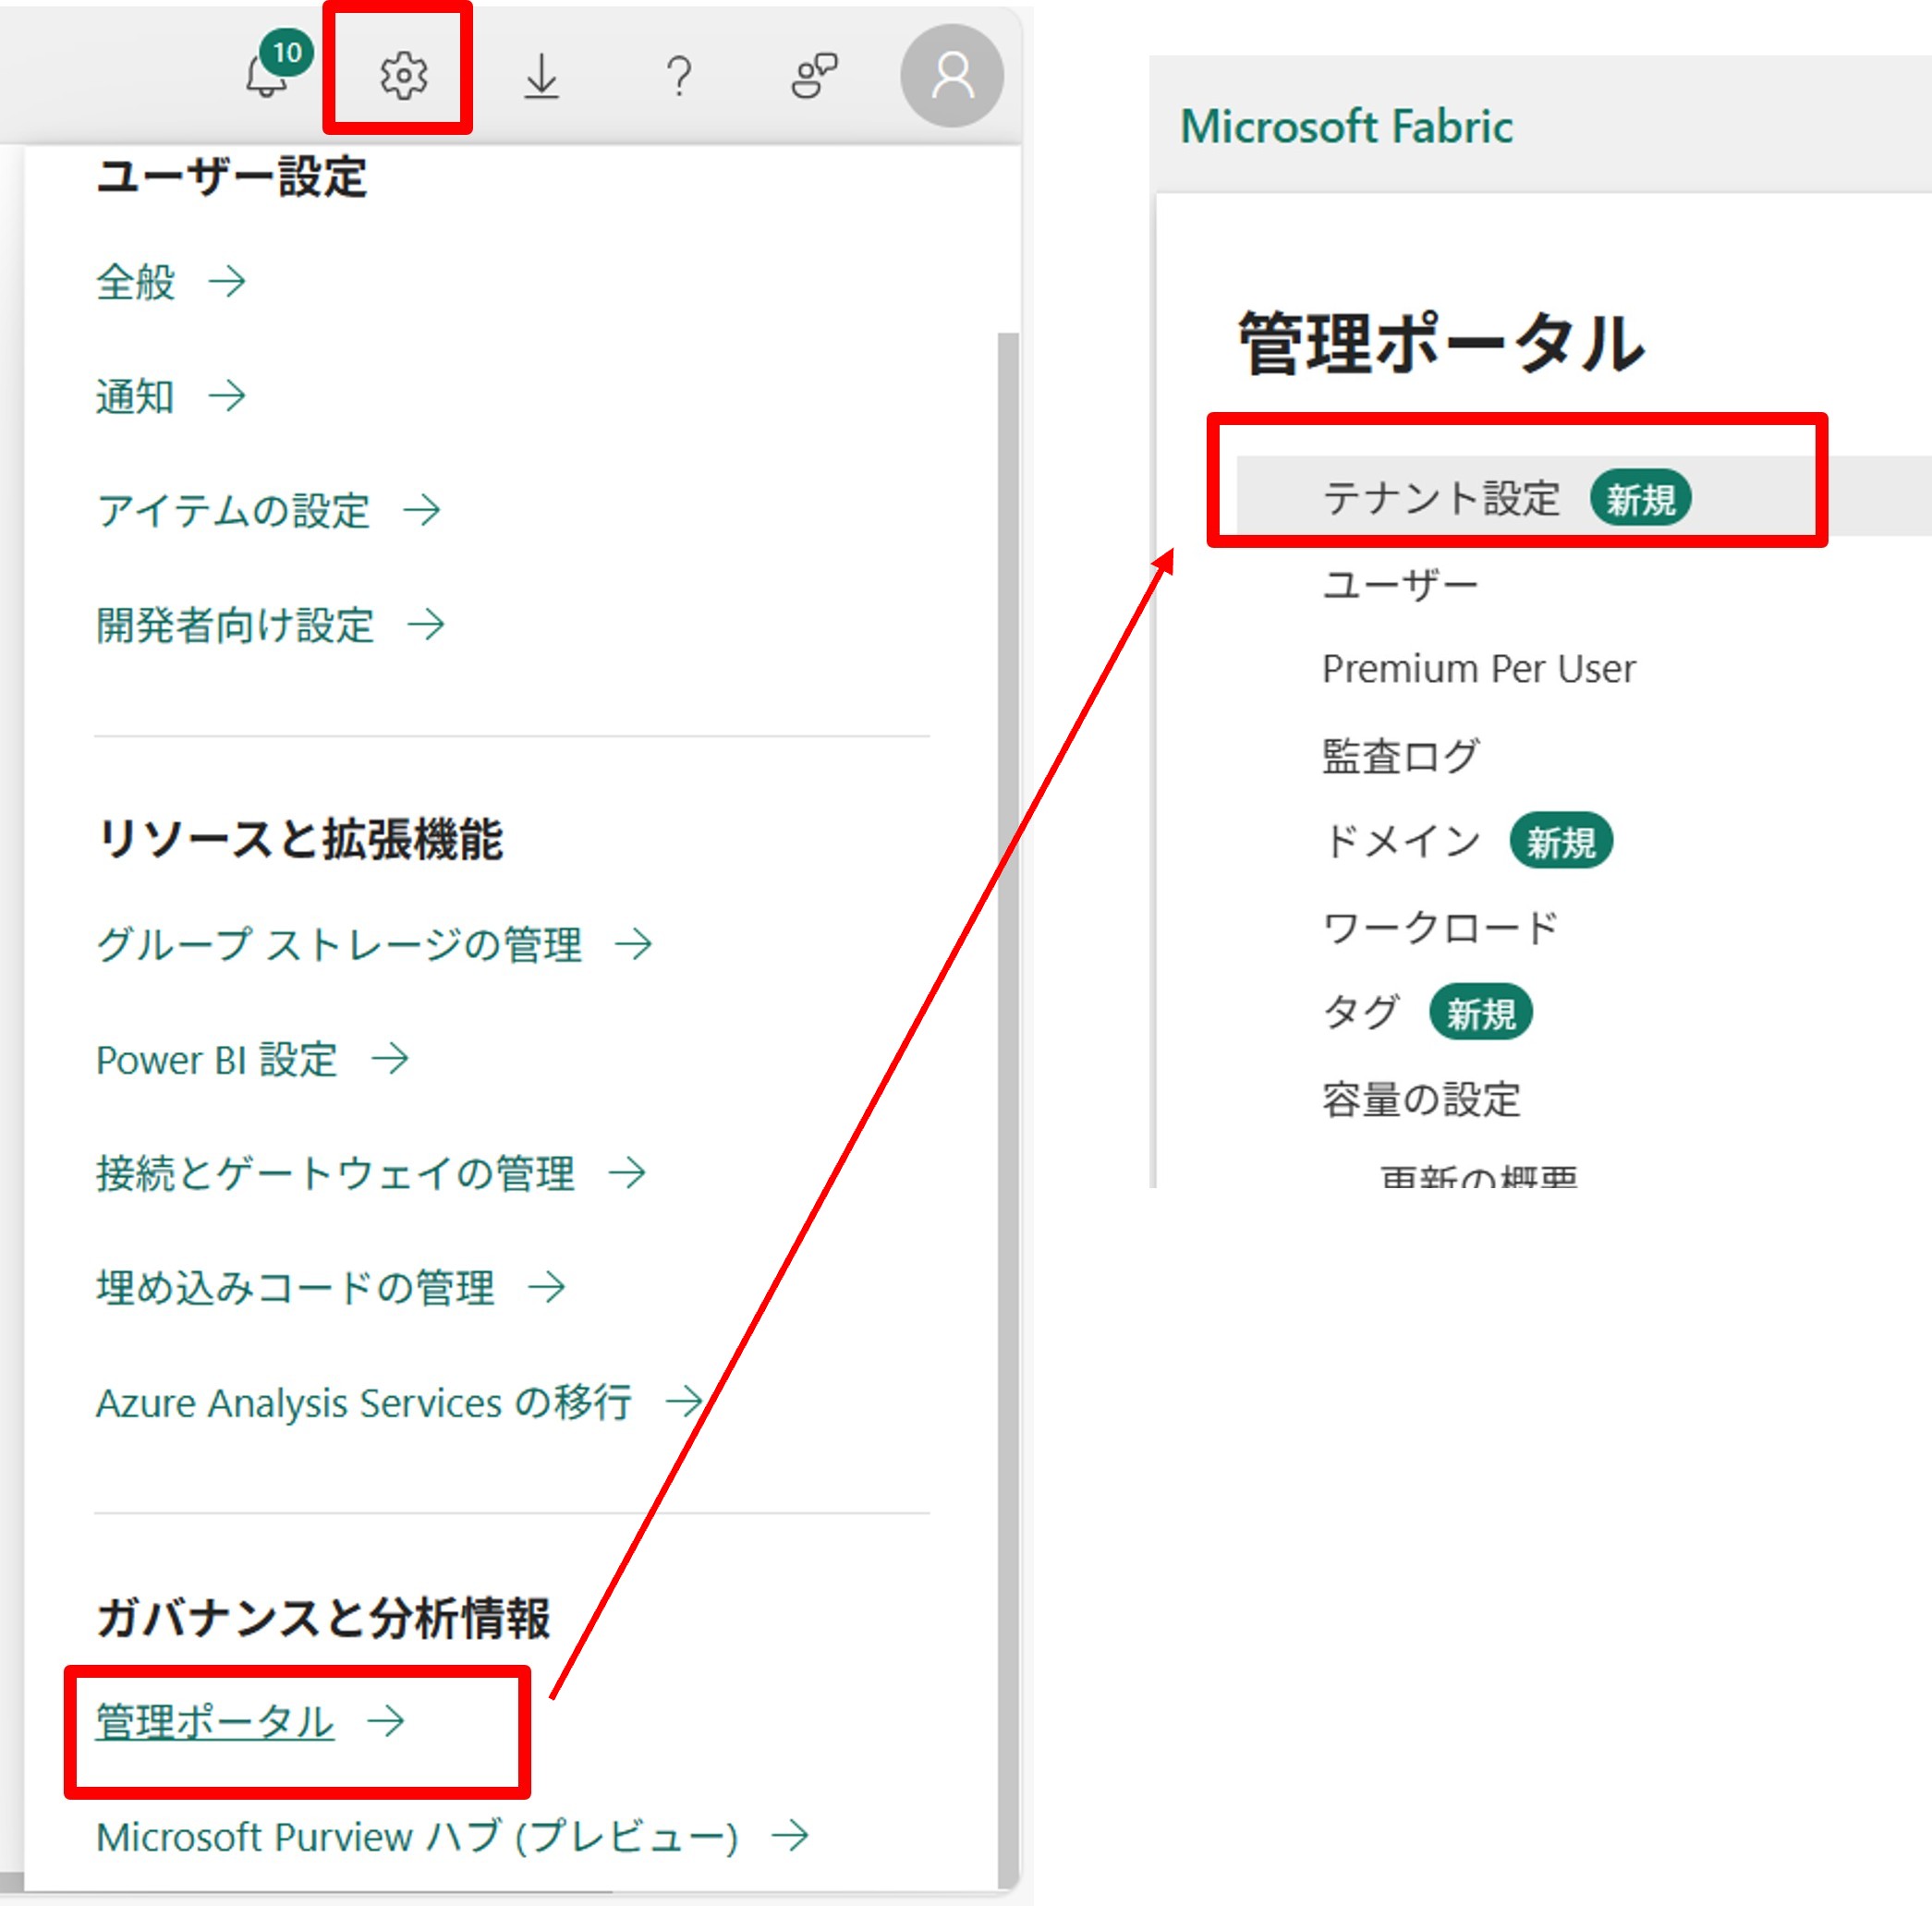Open 埋め込みコードの管理 link

tap(331, 1287)
